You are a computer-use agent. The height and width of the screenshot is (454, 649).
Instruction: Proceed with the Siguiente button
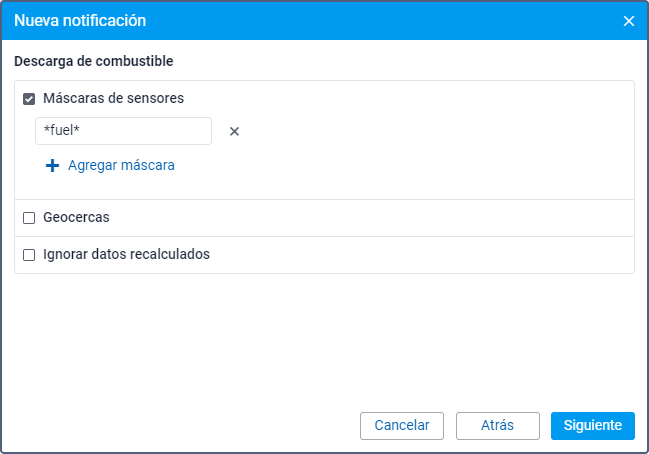(x=592, y=426)
